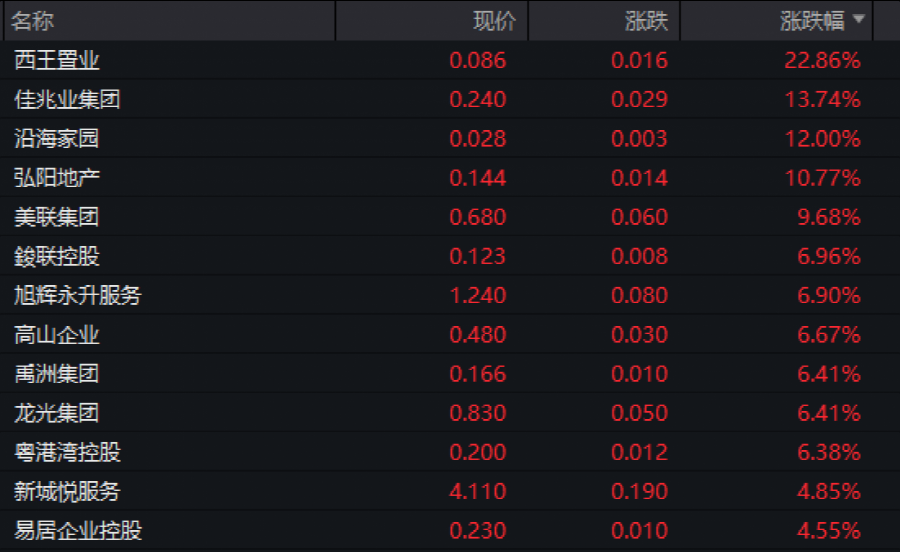Select the 沿海家园 stock row
This screenshot has height=552, width=900.
450,138
